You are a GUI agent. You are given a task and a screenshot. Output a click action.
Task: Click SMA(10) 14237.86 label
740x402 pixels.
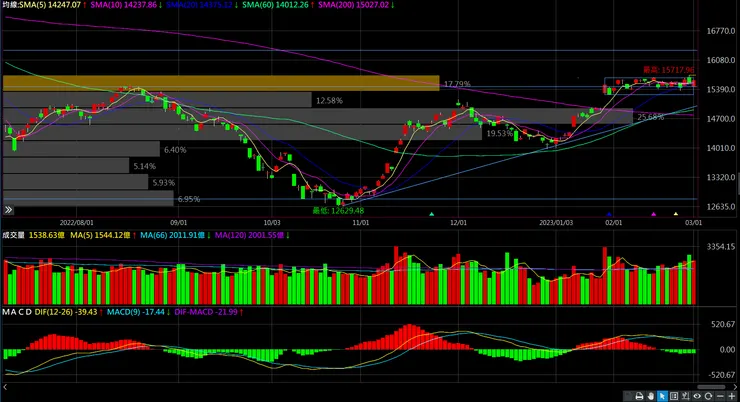pos(123,5)
